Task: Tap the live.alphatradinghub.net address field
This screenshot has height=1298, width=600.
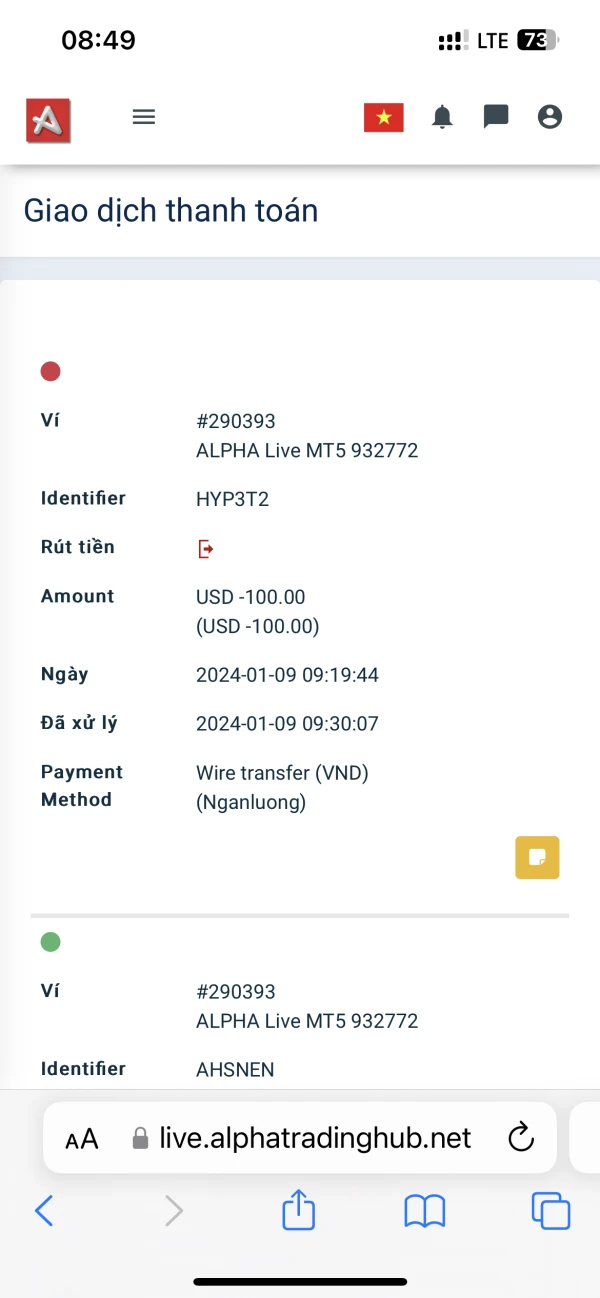Action: point(315,1138)
